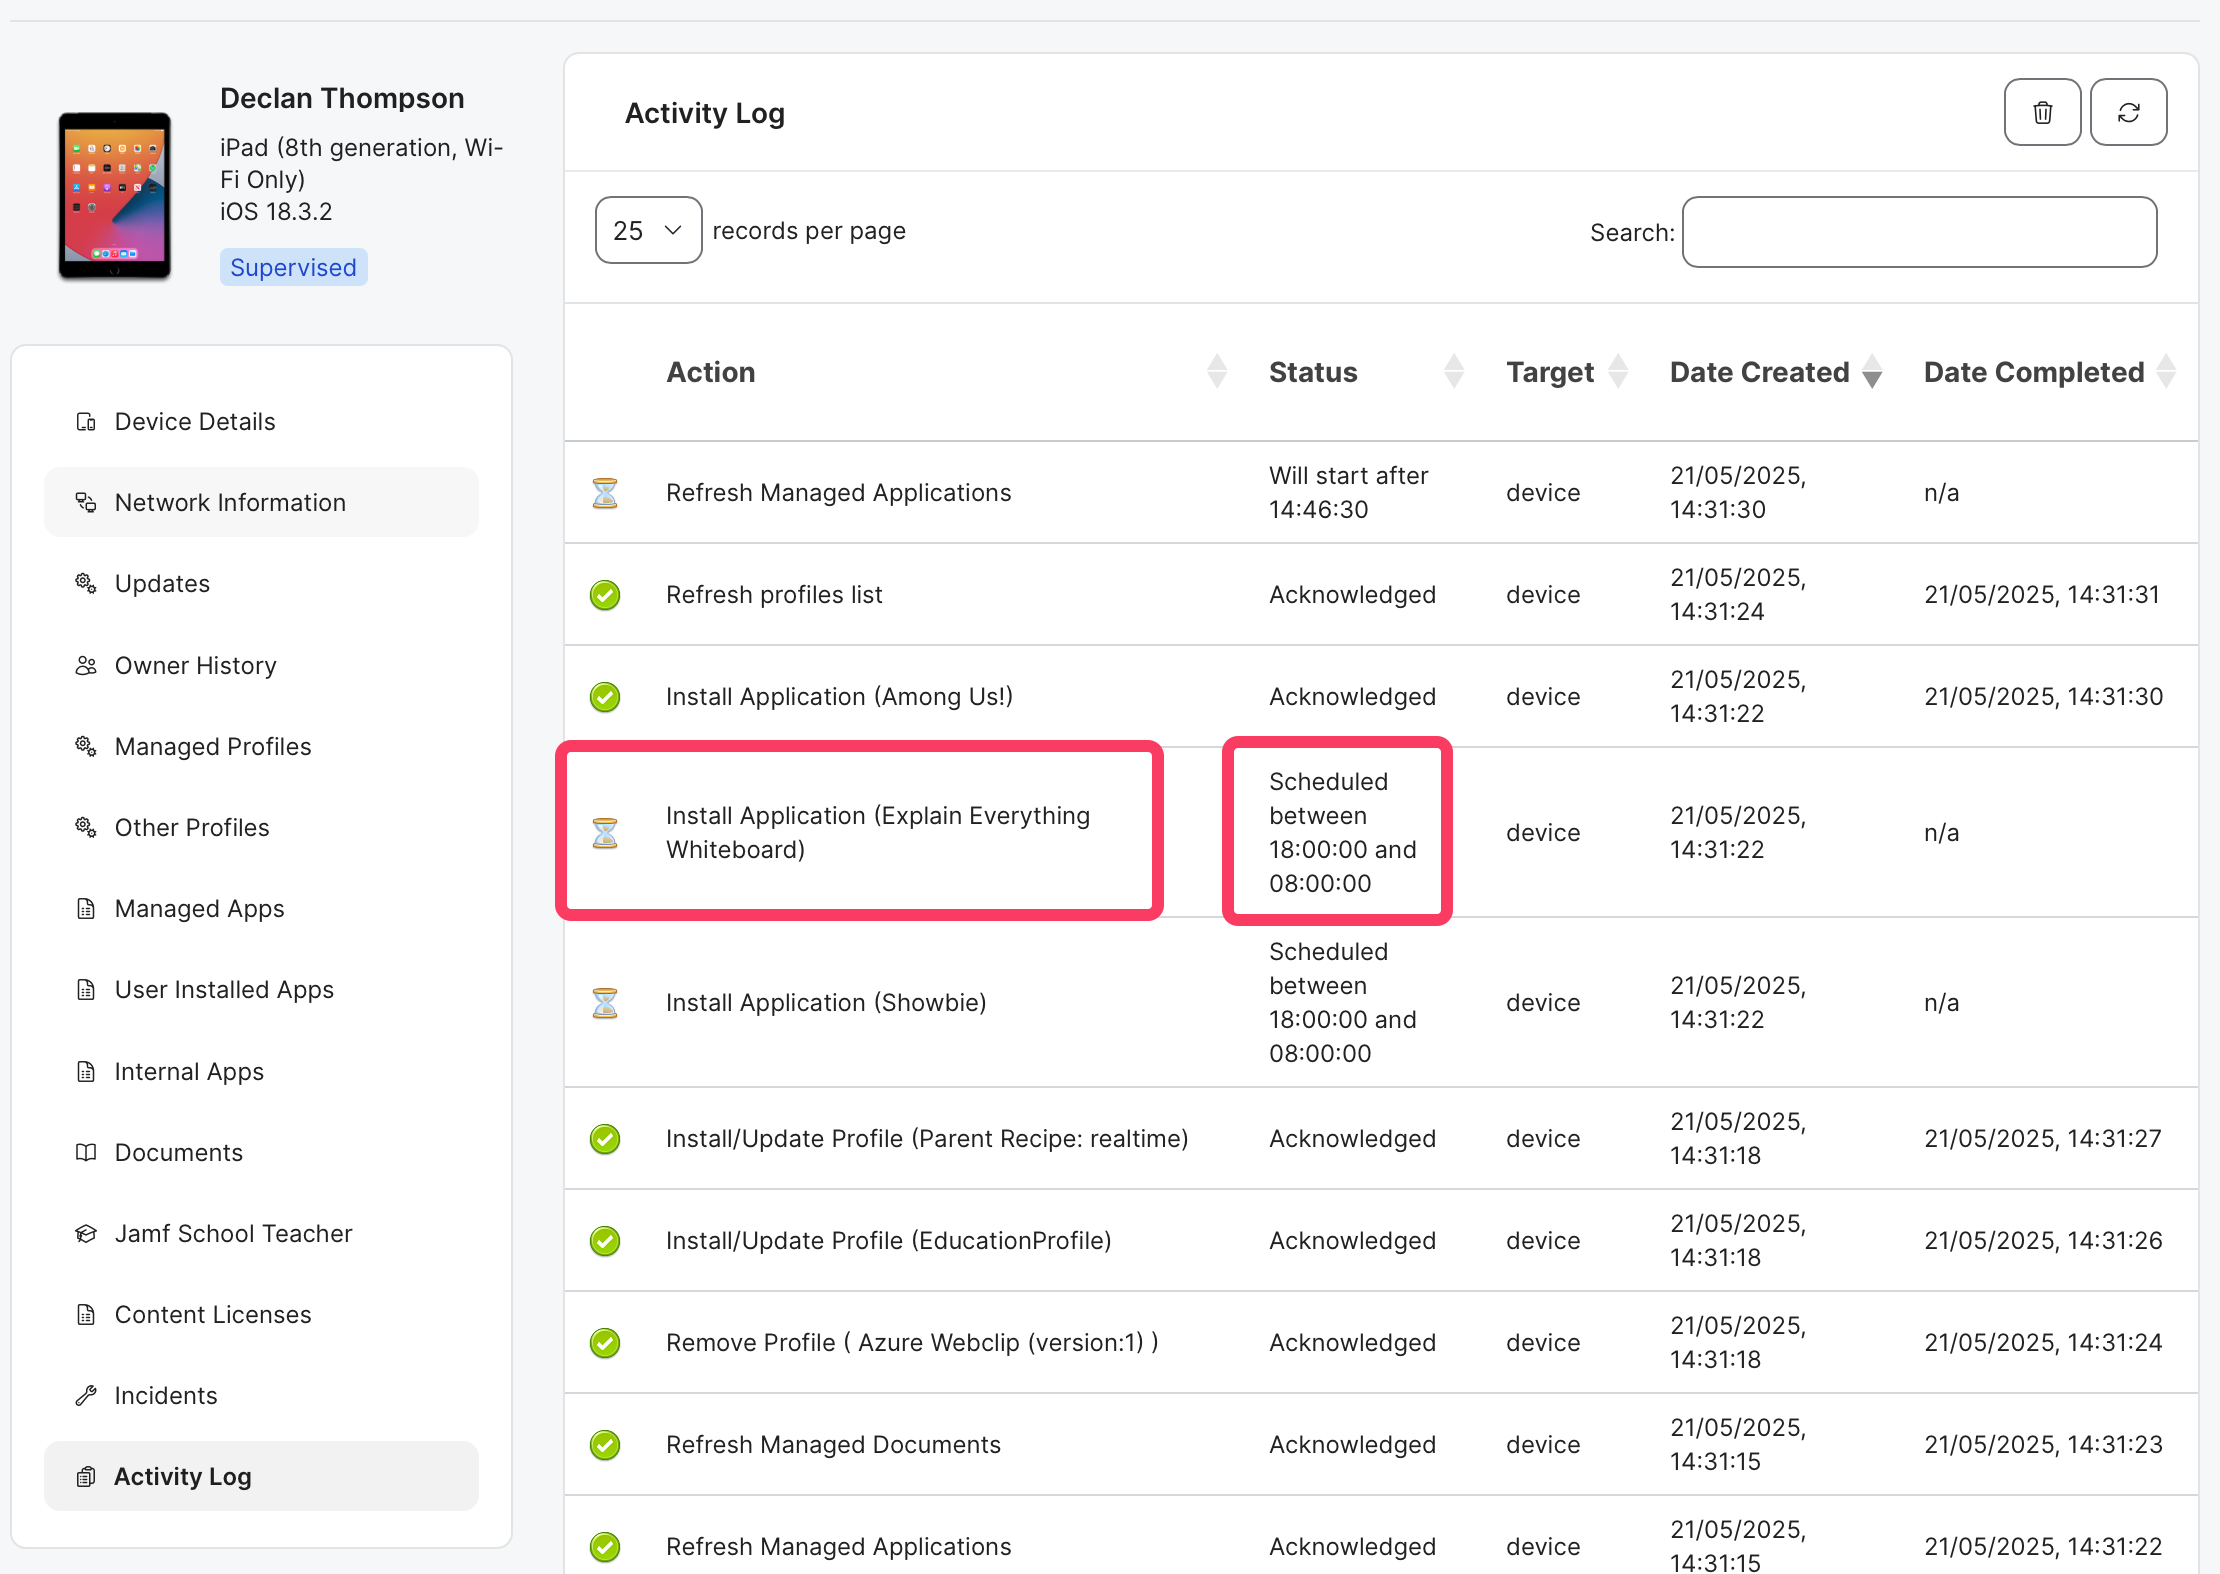Select Activity Log in sidebar
Screen dimensions: 2220x1574
click(261, 1476)
